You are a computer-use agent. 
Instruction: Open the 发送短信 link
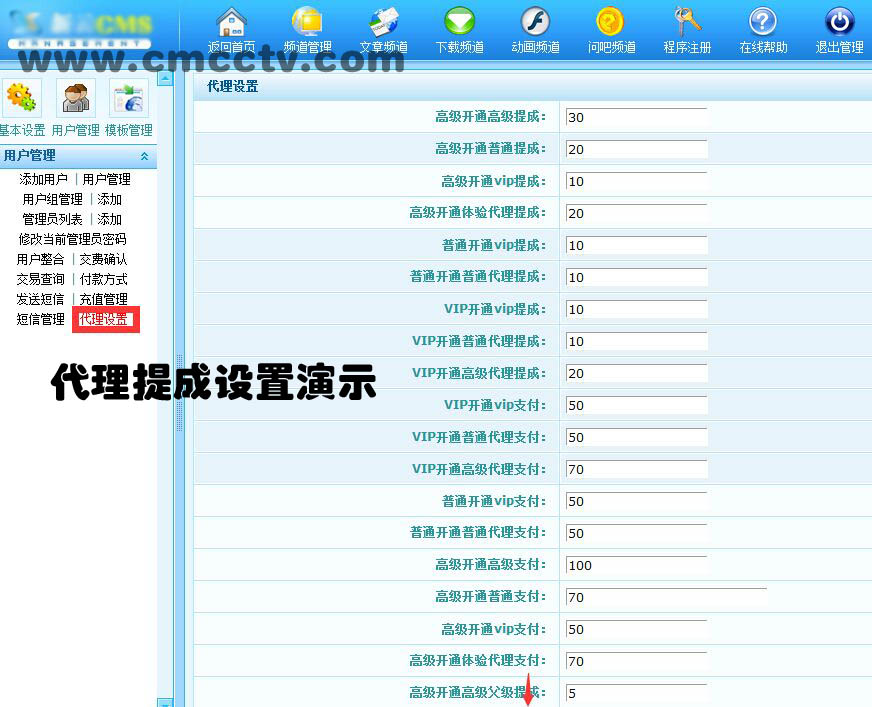(x=40, y=299)
